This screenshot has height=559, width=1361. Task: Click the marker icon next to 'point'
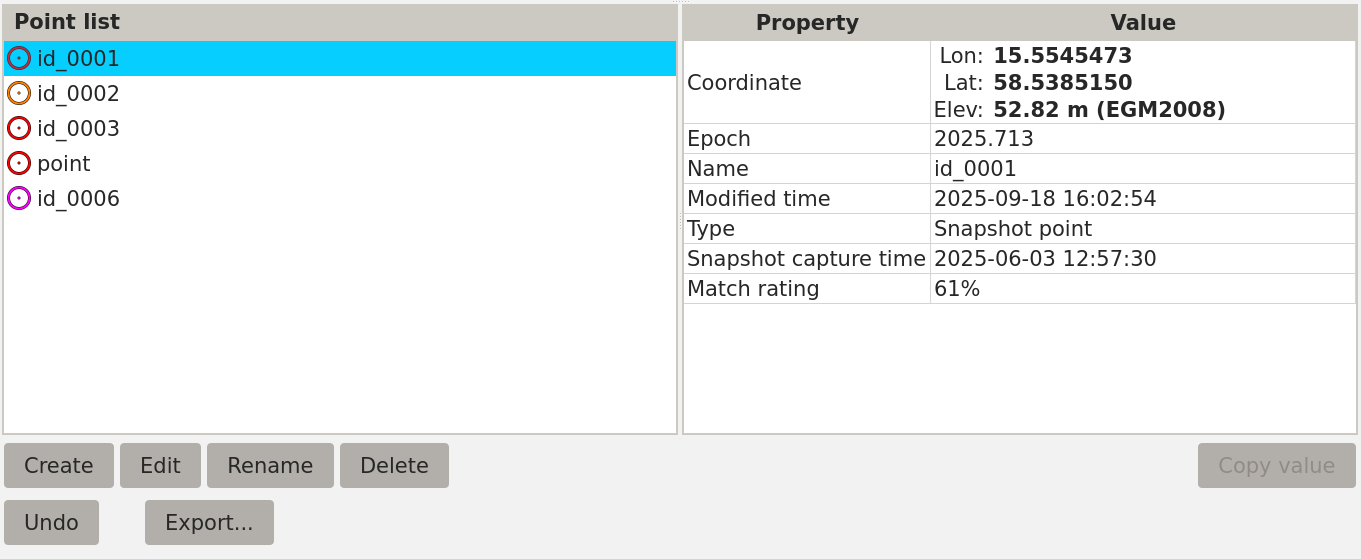pyautogui.click(x=19, y=163)
